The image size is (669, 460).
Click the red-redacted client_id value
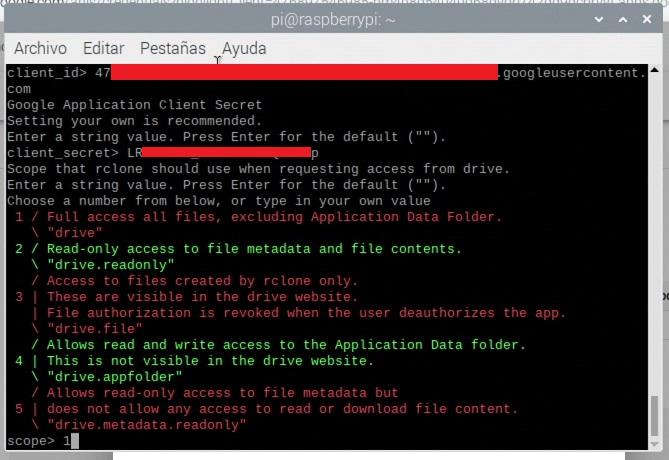(x=304, y=72)
